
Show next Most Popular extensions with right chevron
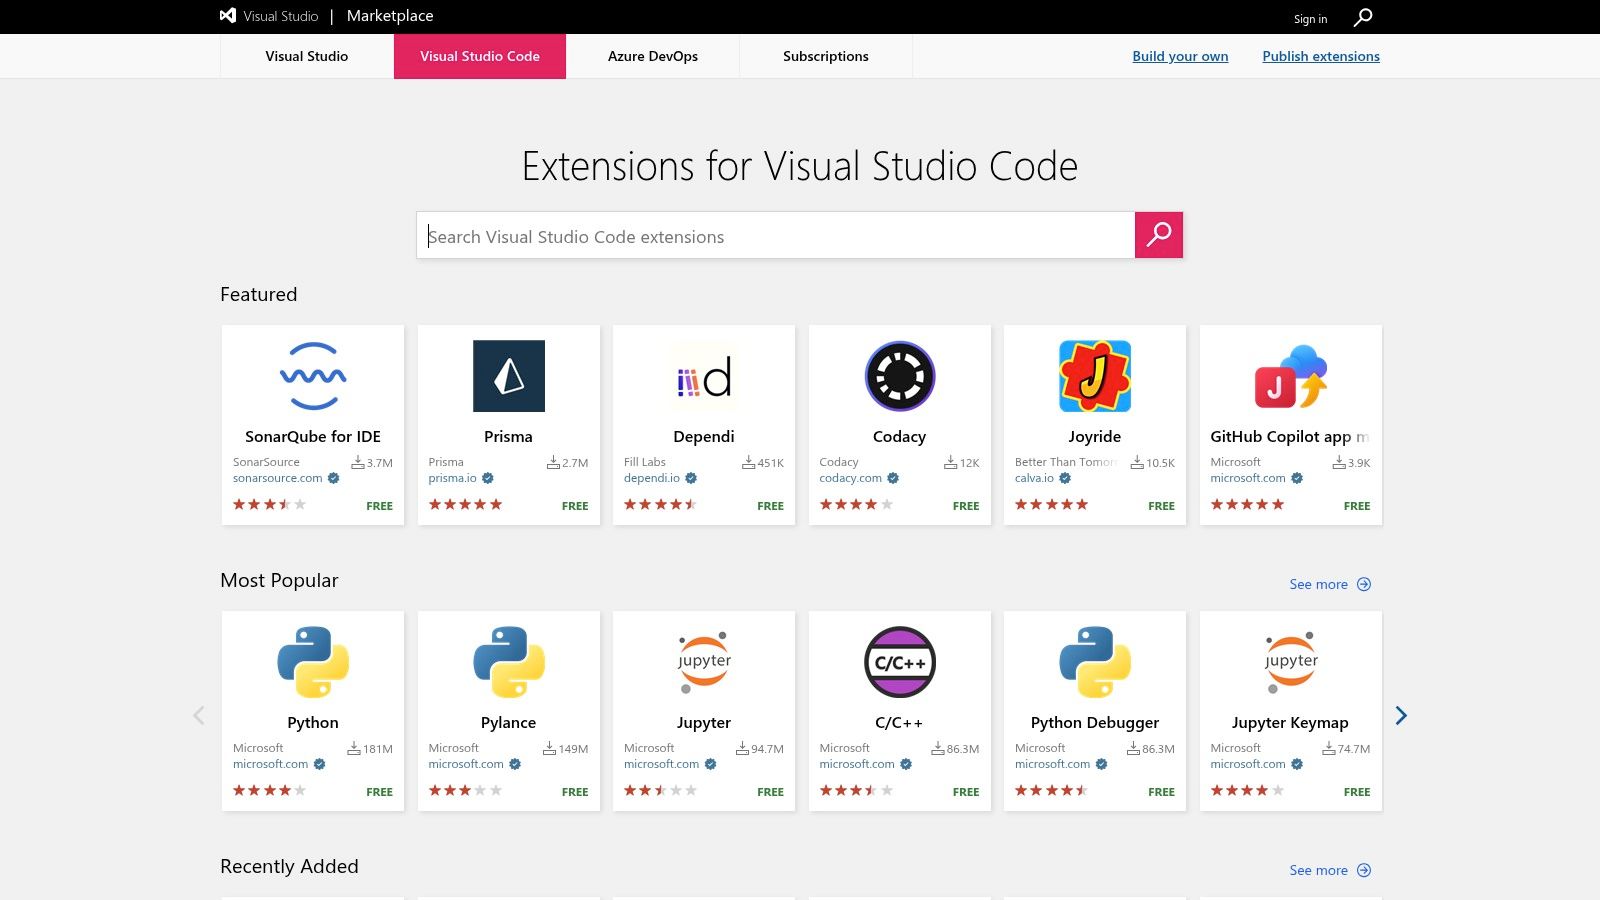(1401, 715)
